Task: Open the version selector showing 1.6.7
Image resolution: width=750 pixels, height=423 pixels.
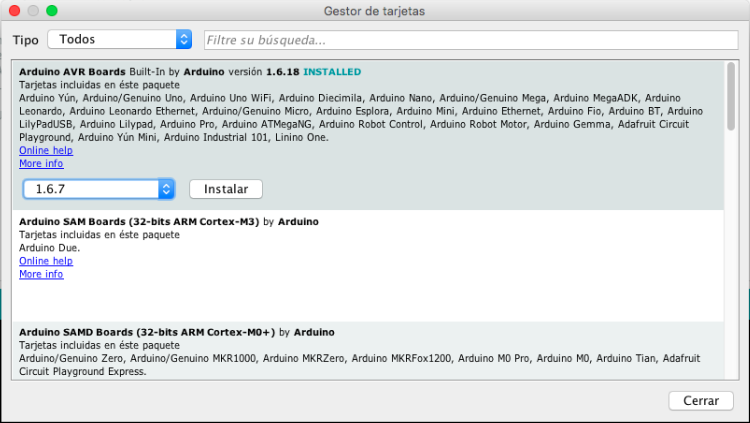Action: 99,189
